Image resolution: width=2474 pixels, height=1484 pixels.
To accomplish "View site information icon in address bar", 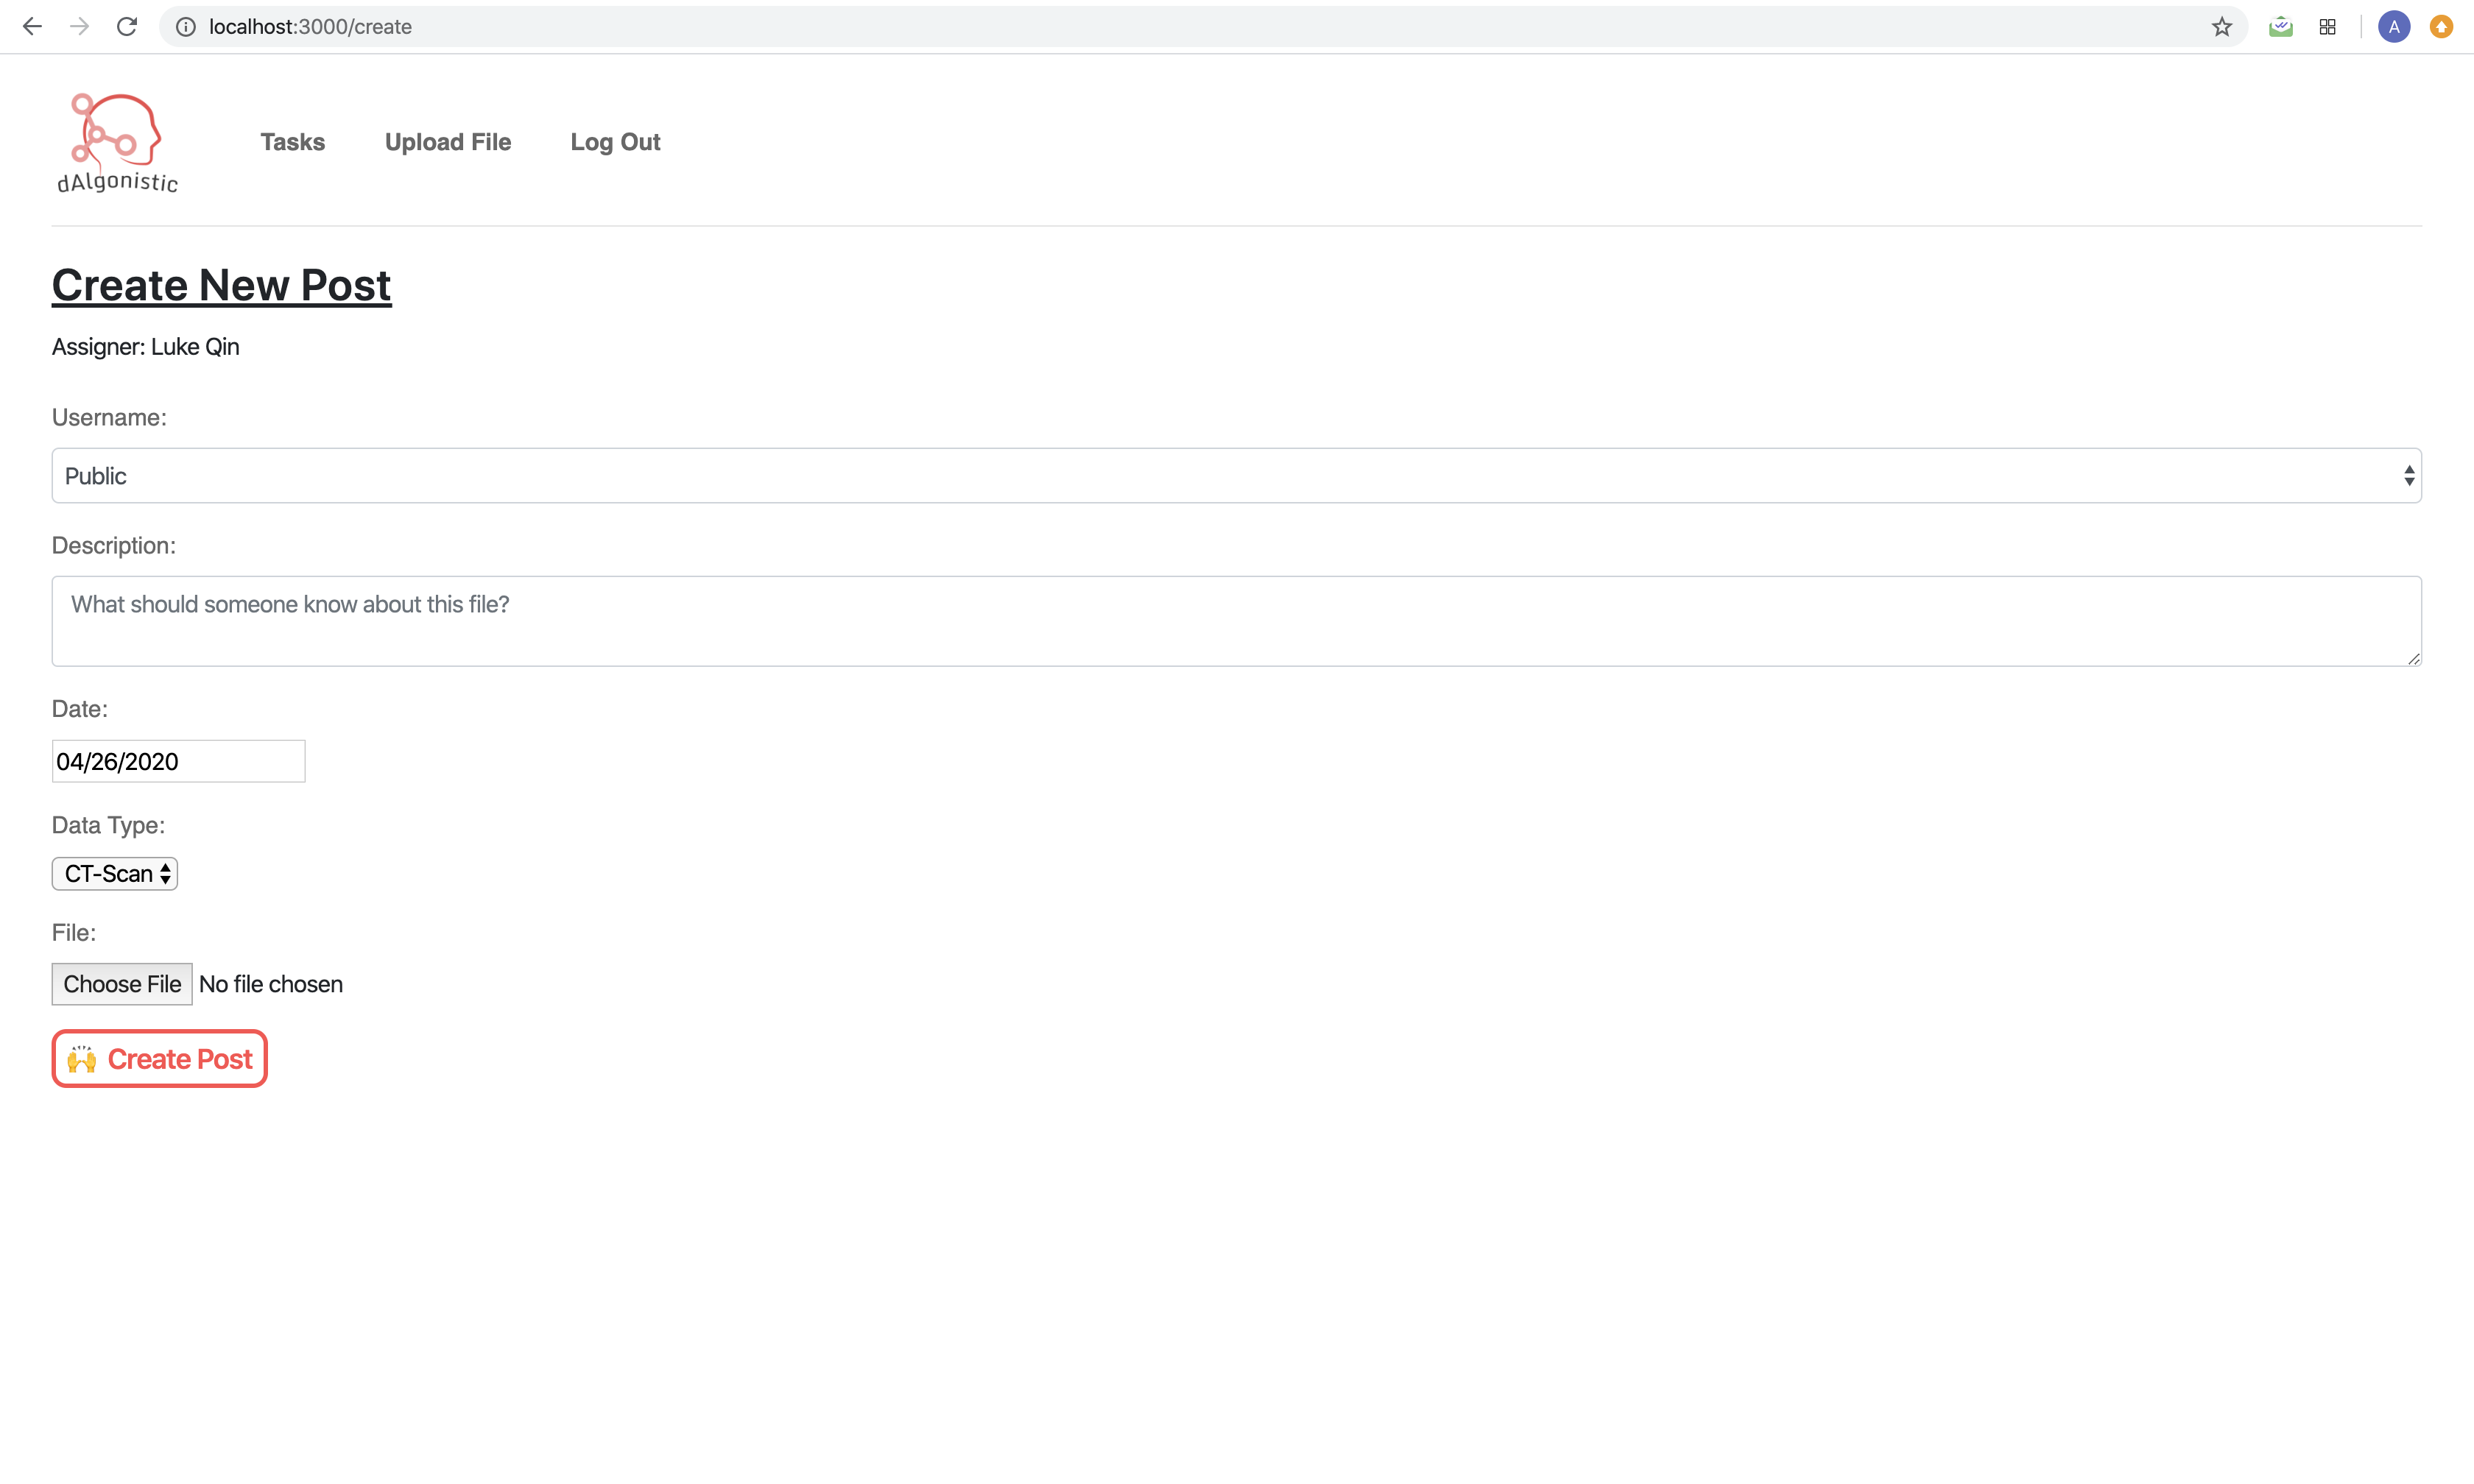I will [186, 27].
